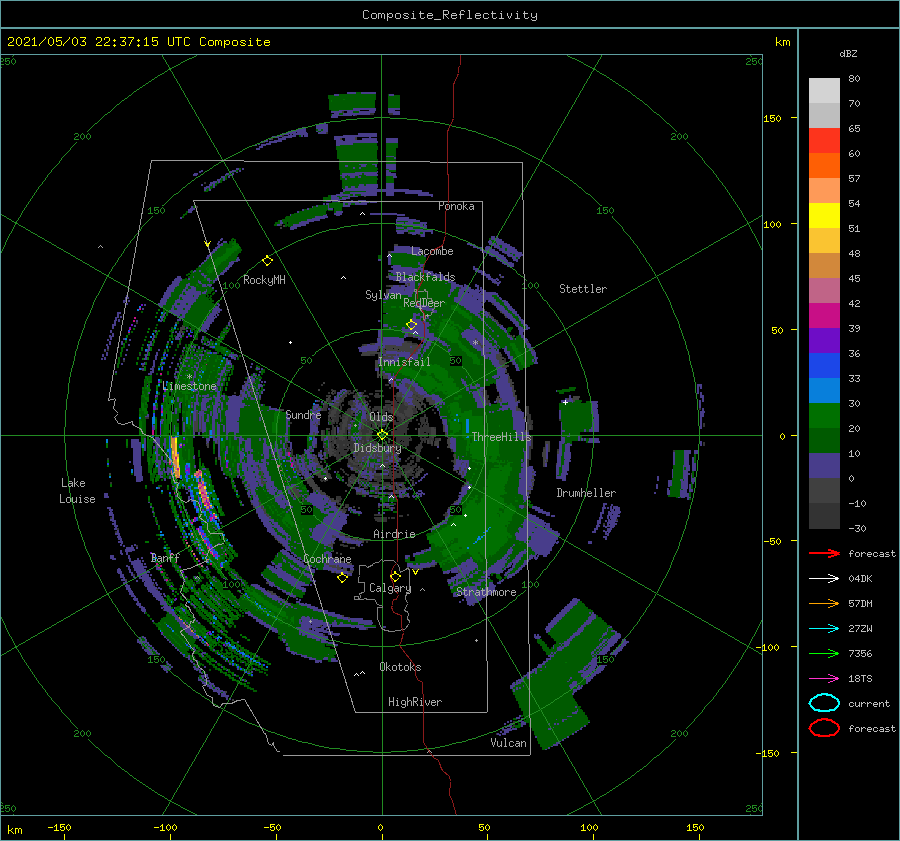Click the yellow radar-center diamond near Didsbury

click(382, 435)
